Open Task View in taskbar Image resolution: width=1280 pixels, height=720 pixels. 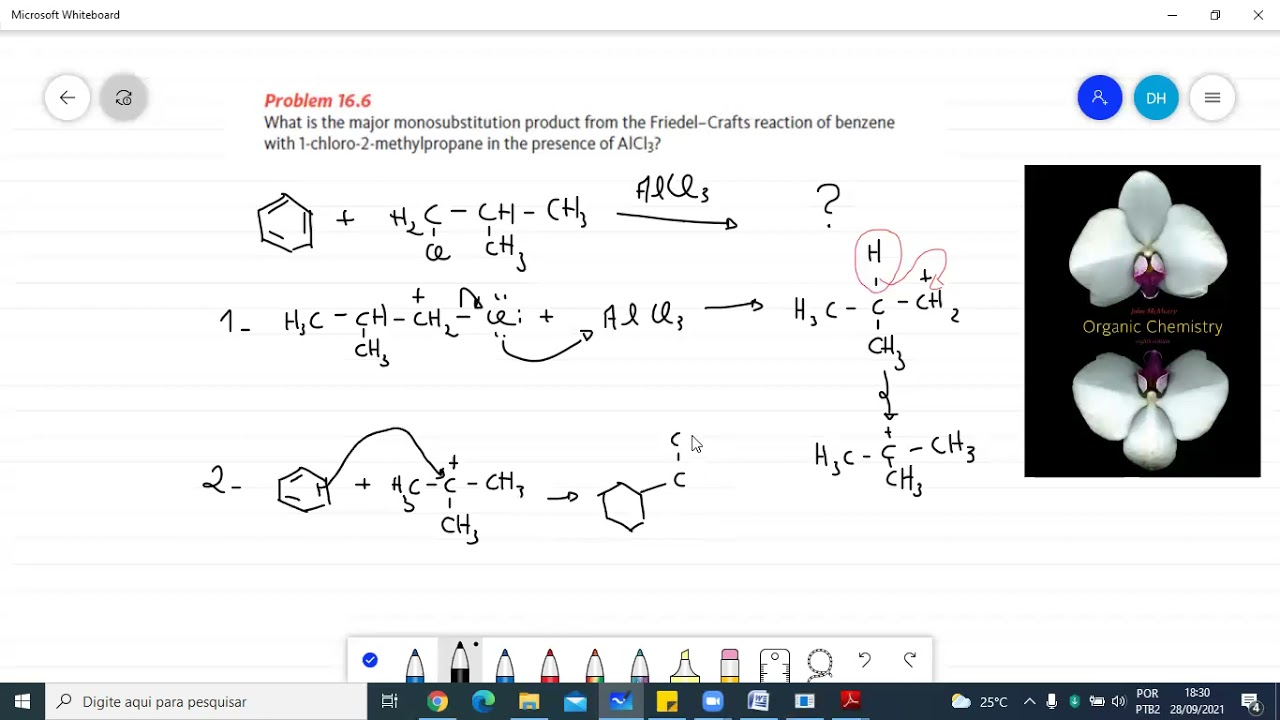point(390,701)
